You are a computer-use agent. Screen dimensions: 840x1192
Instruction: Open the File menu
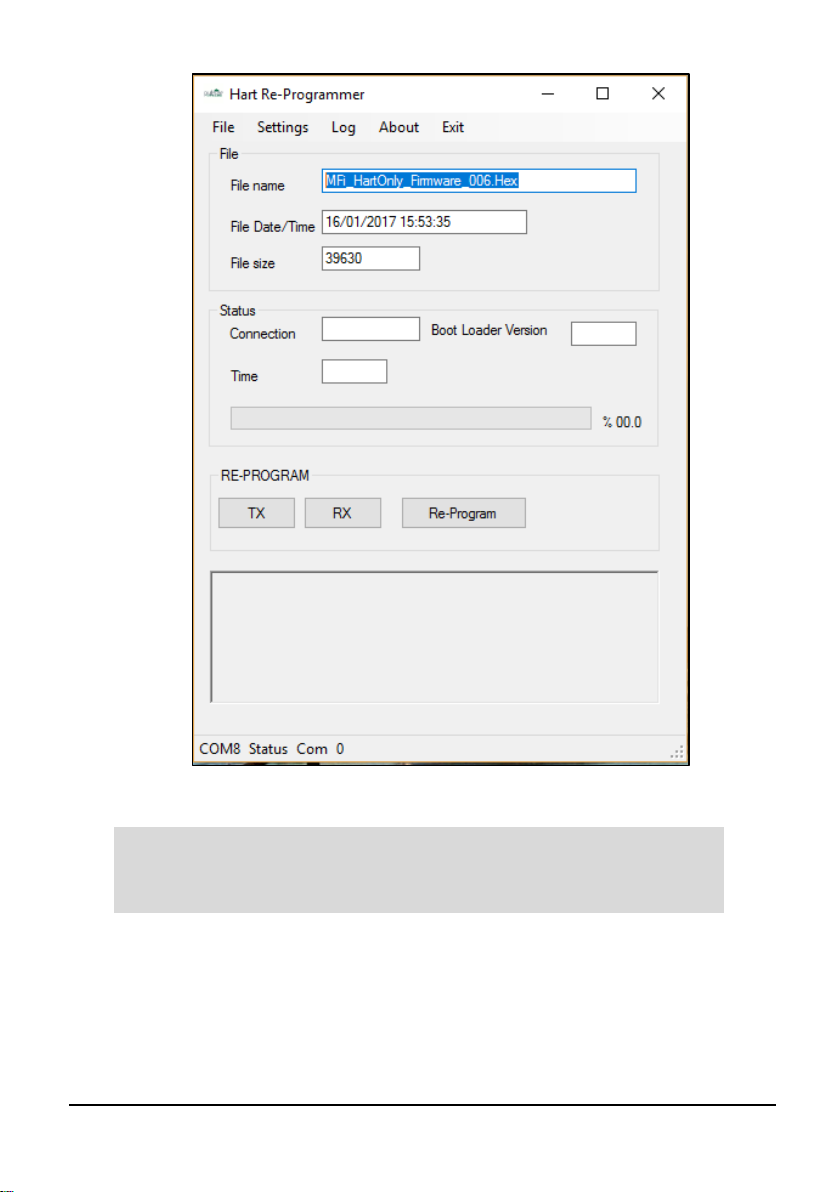pyautogui.click(x=223, y=127)
